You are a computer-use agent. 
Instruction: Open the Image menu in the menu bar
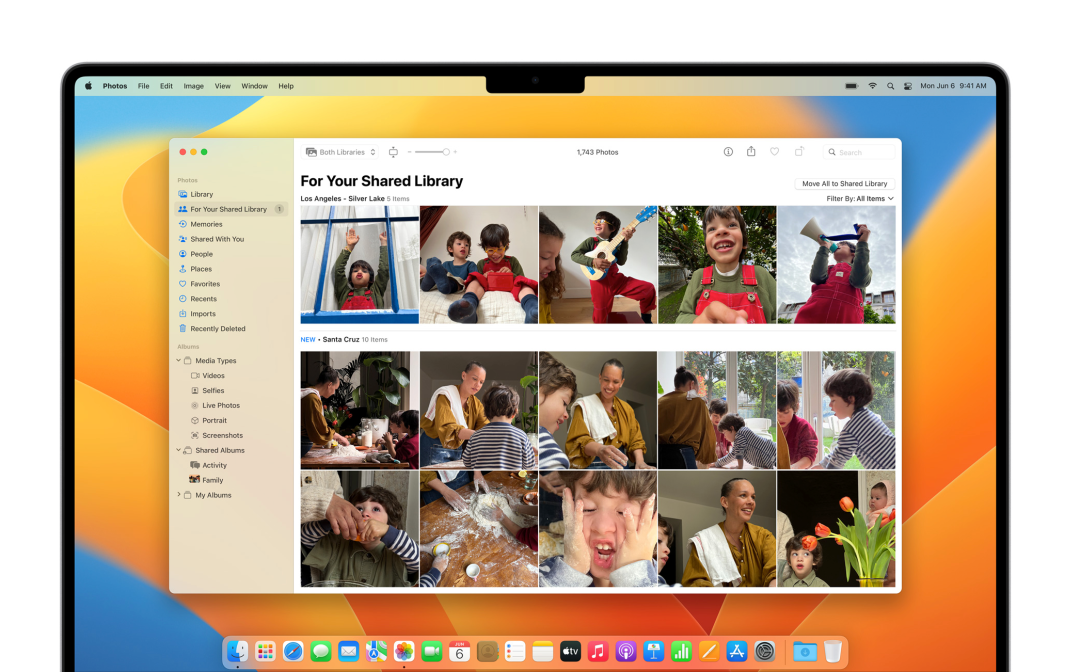click(x=193, y=86)
